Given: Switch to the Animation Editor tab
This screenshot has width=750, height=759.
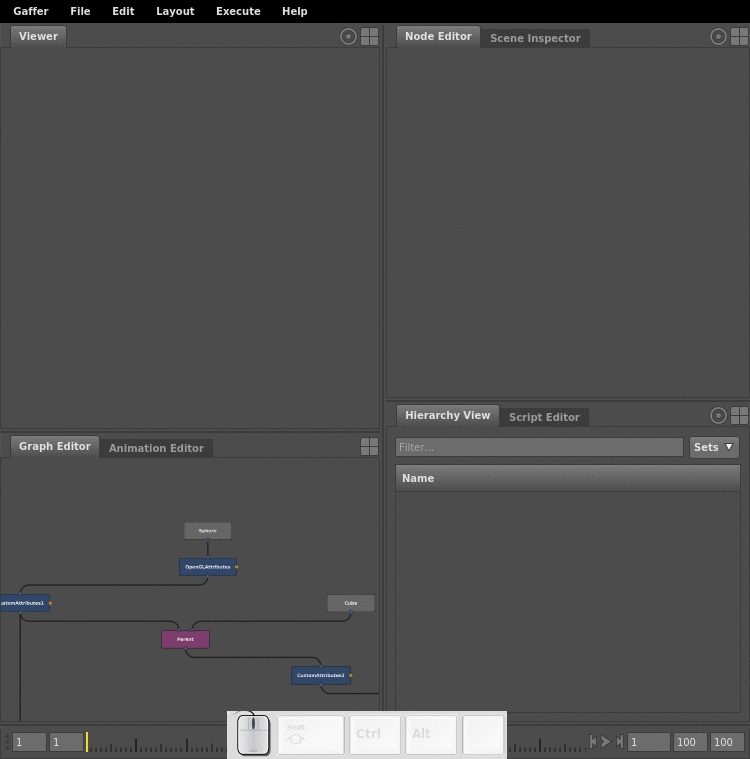Looking at the screenshot, I should [x=156, y=448].
